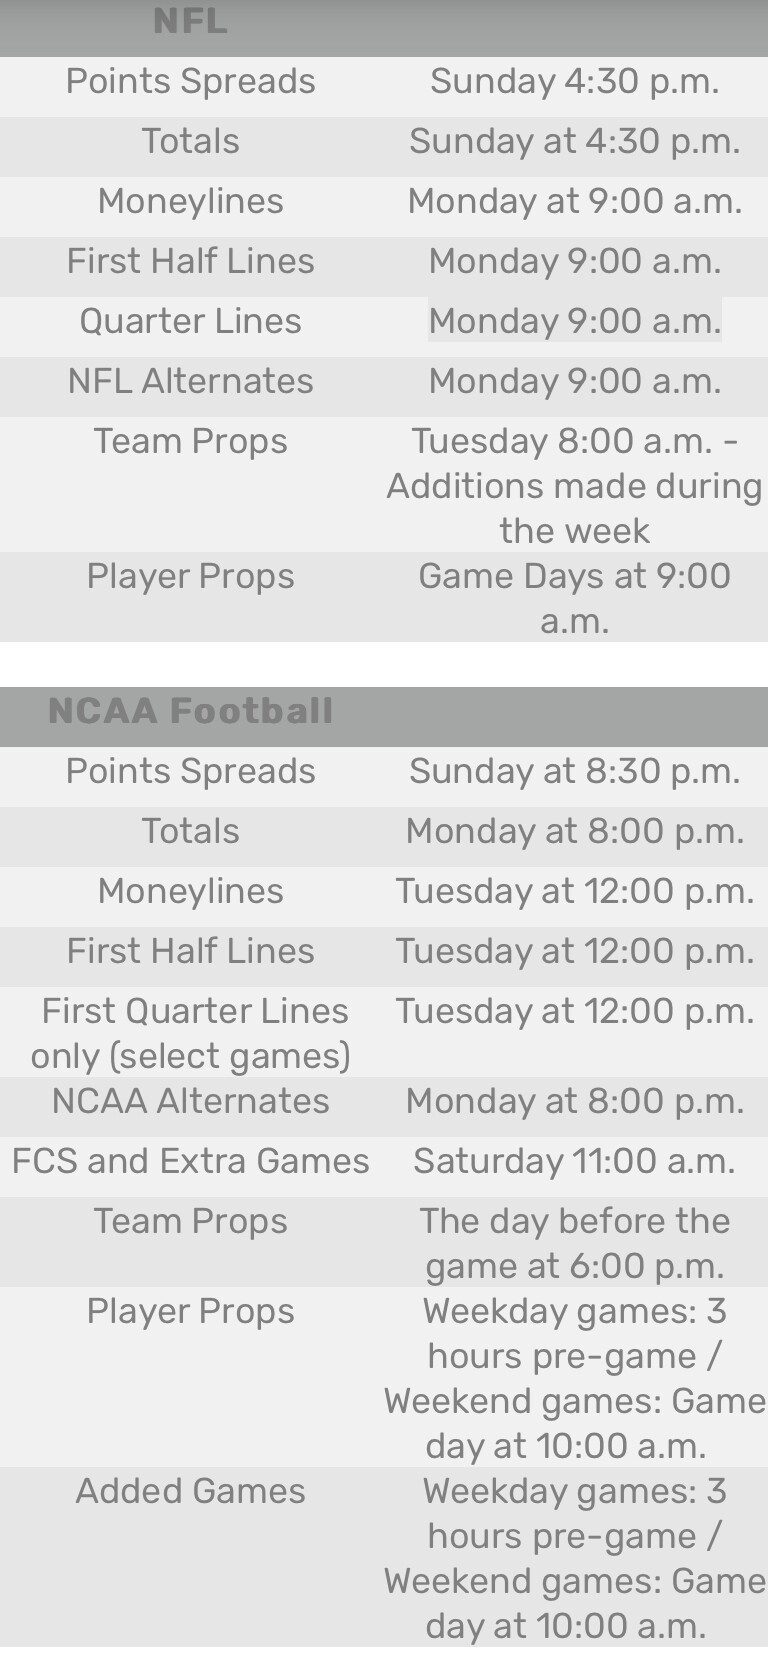The width and height of the screenshot is (768, 1656).
Task: Select FCS and Extra Games label
Action: coord(190,1161)
